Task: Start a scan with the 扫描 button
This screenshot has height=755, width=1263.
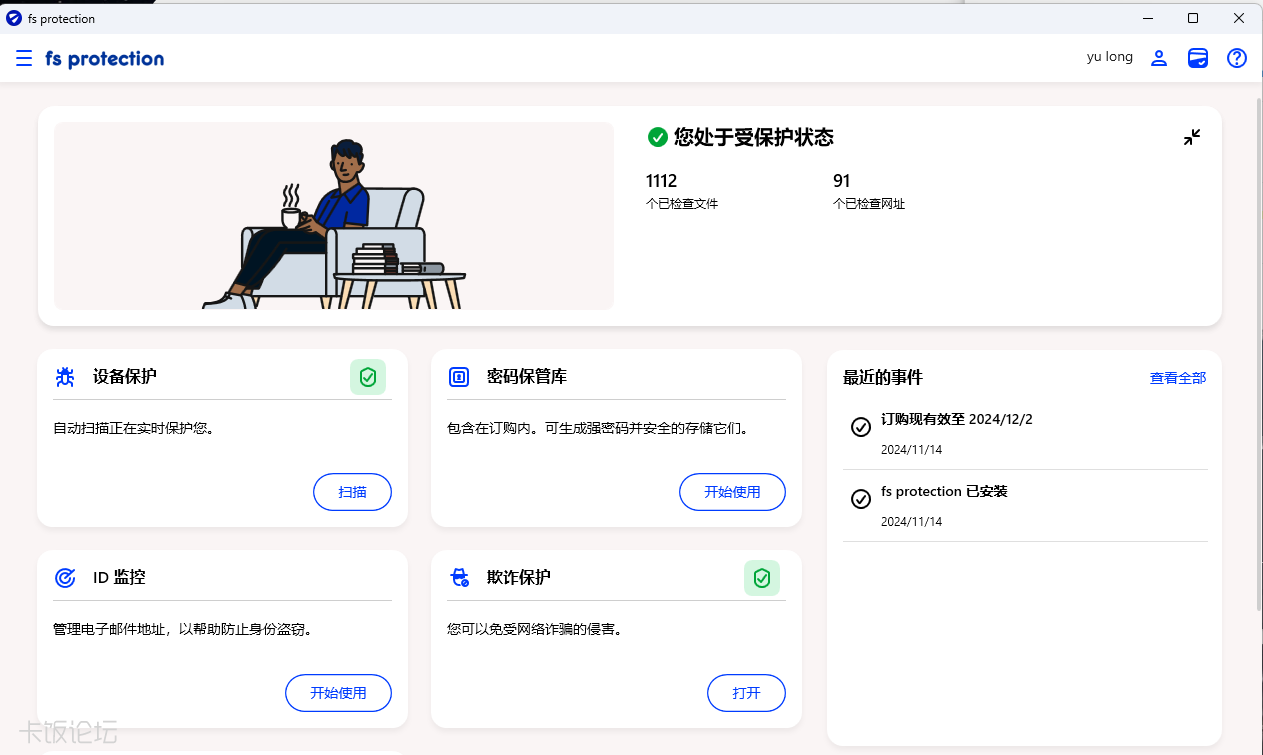Action: point(352,492)
